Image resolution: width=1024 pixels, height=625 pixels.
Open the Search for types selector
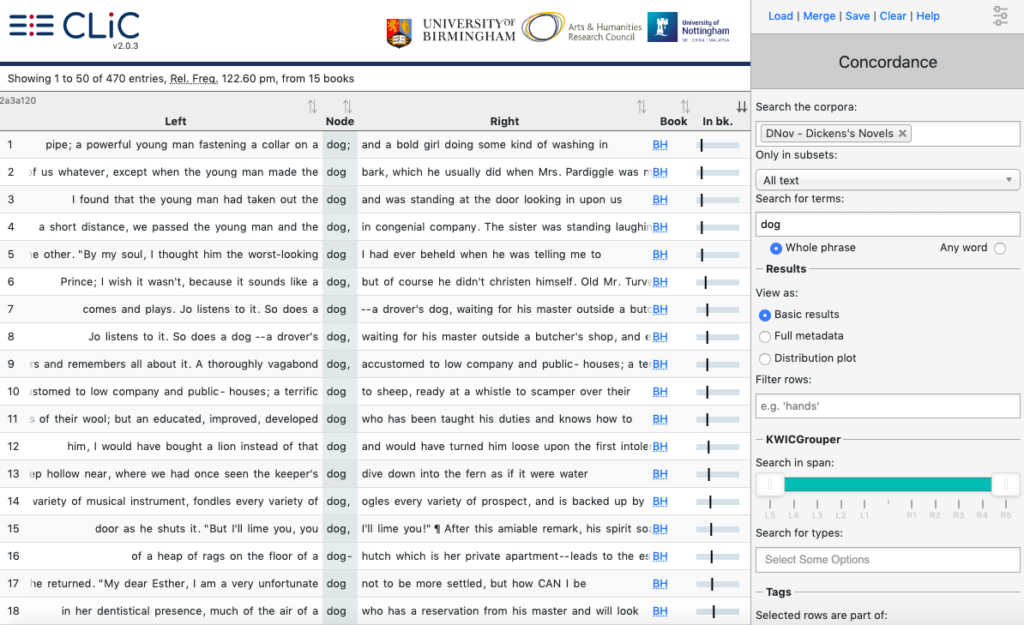click(887, 560)
